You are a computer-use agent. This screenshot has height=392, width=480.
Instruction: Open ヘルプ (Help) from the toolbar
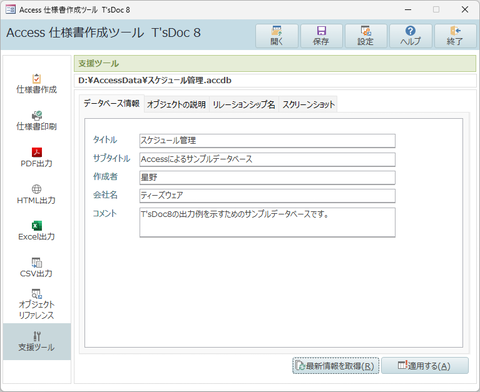[x=411, y=36]
